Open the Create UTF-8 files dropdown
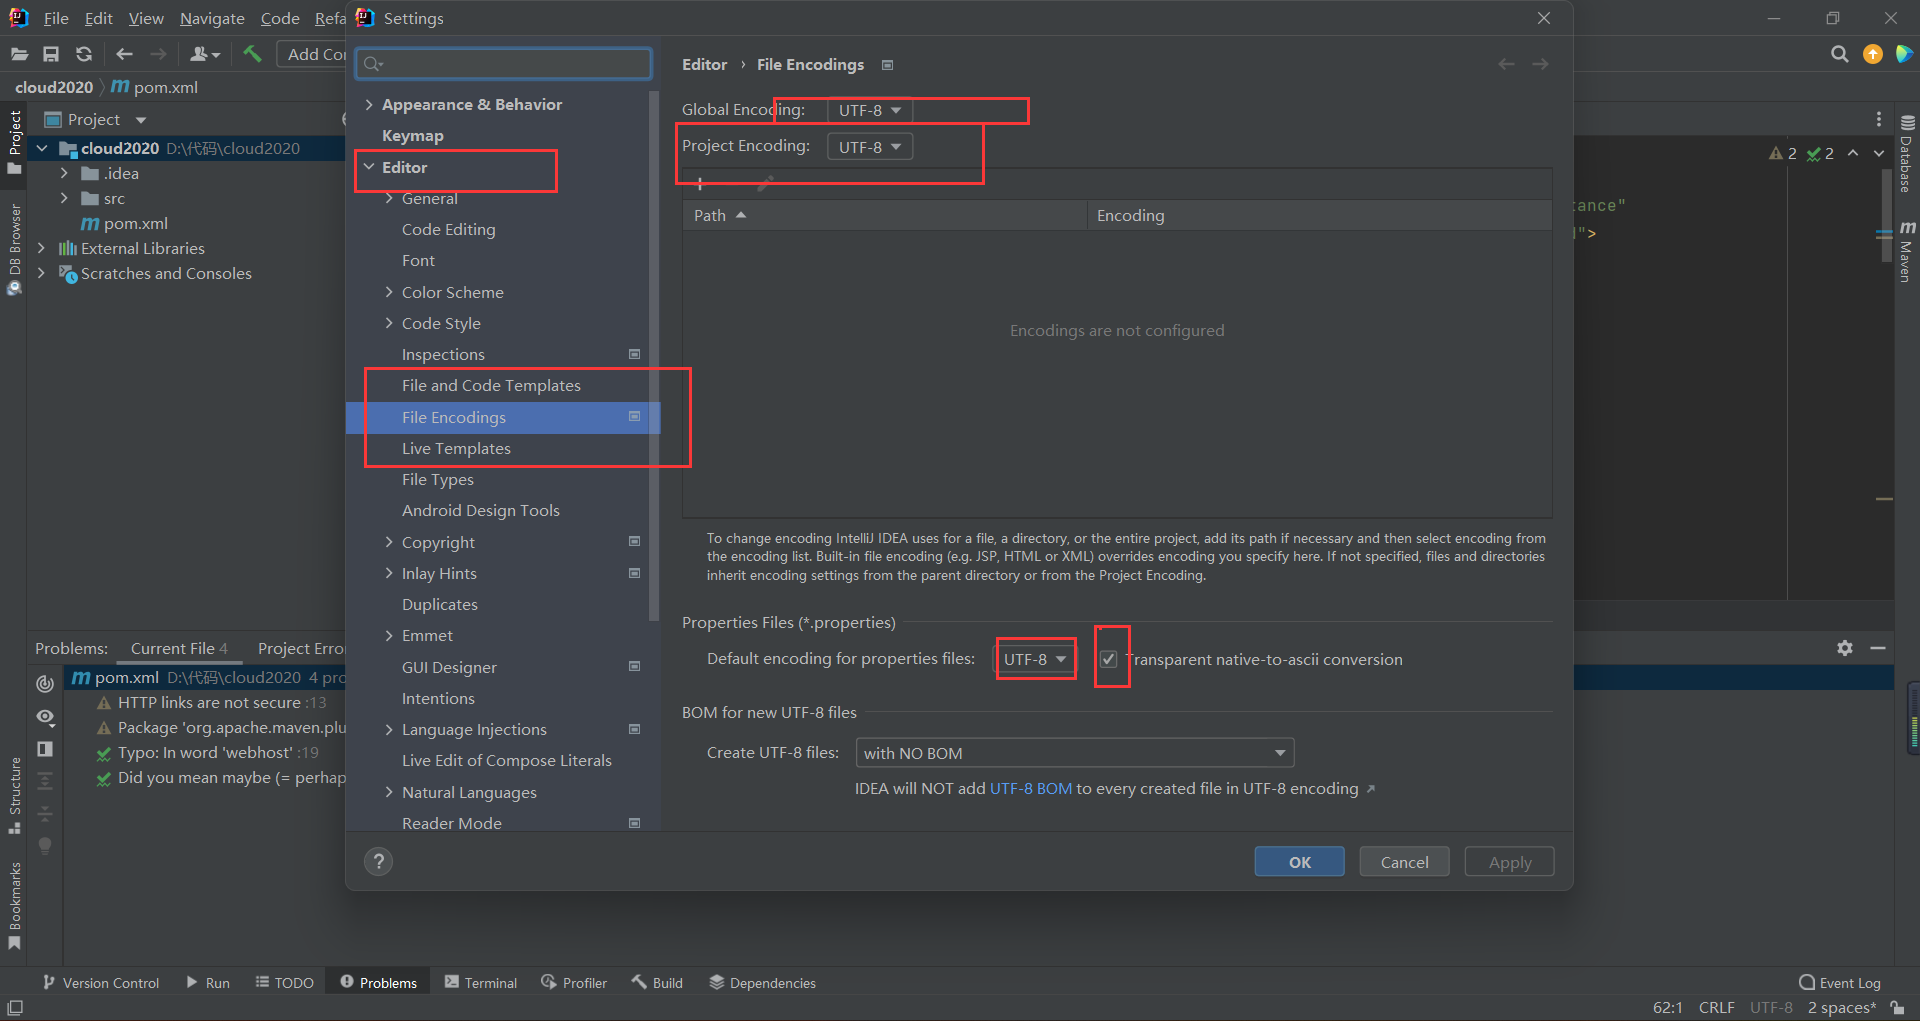 point(1074,753)
